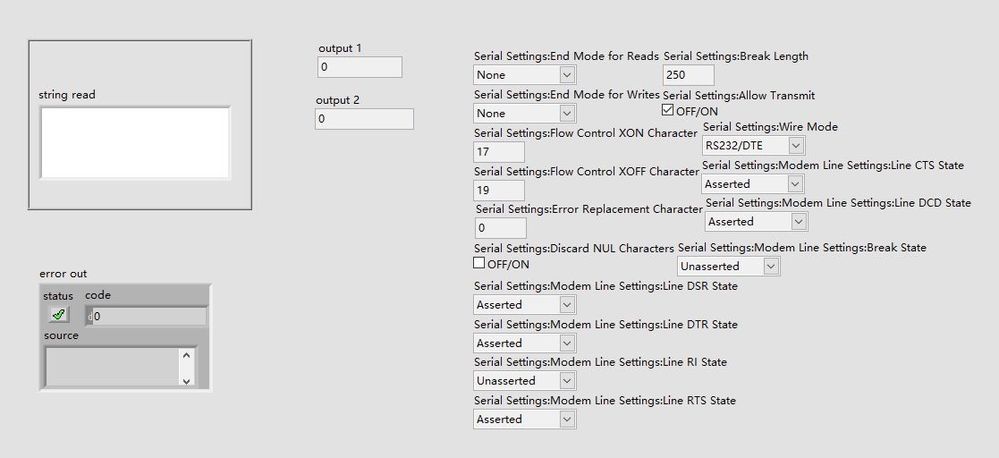Click the error out code field
Screen dimensions: 999x458
(149, 316)
